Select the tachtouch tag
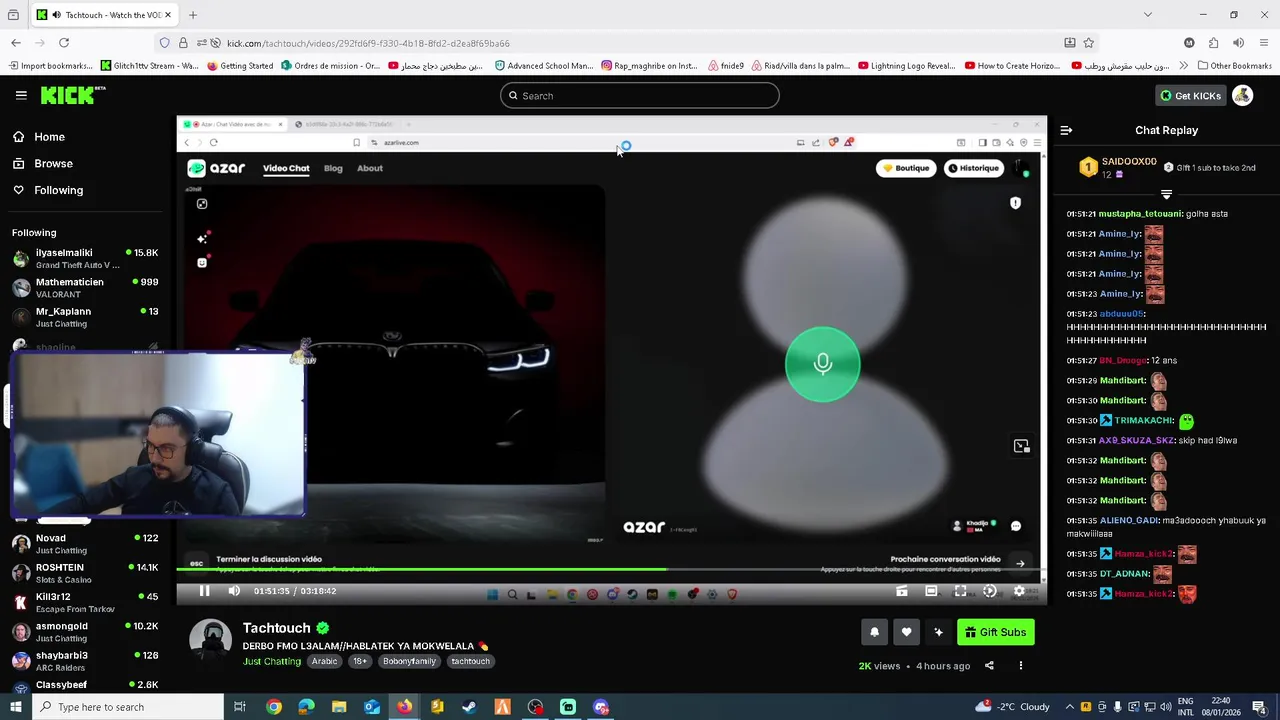Viewport: 1280px width, 720px height. click(x=470, y=661)
